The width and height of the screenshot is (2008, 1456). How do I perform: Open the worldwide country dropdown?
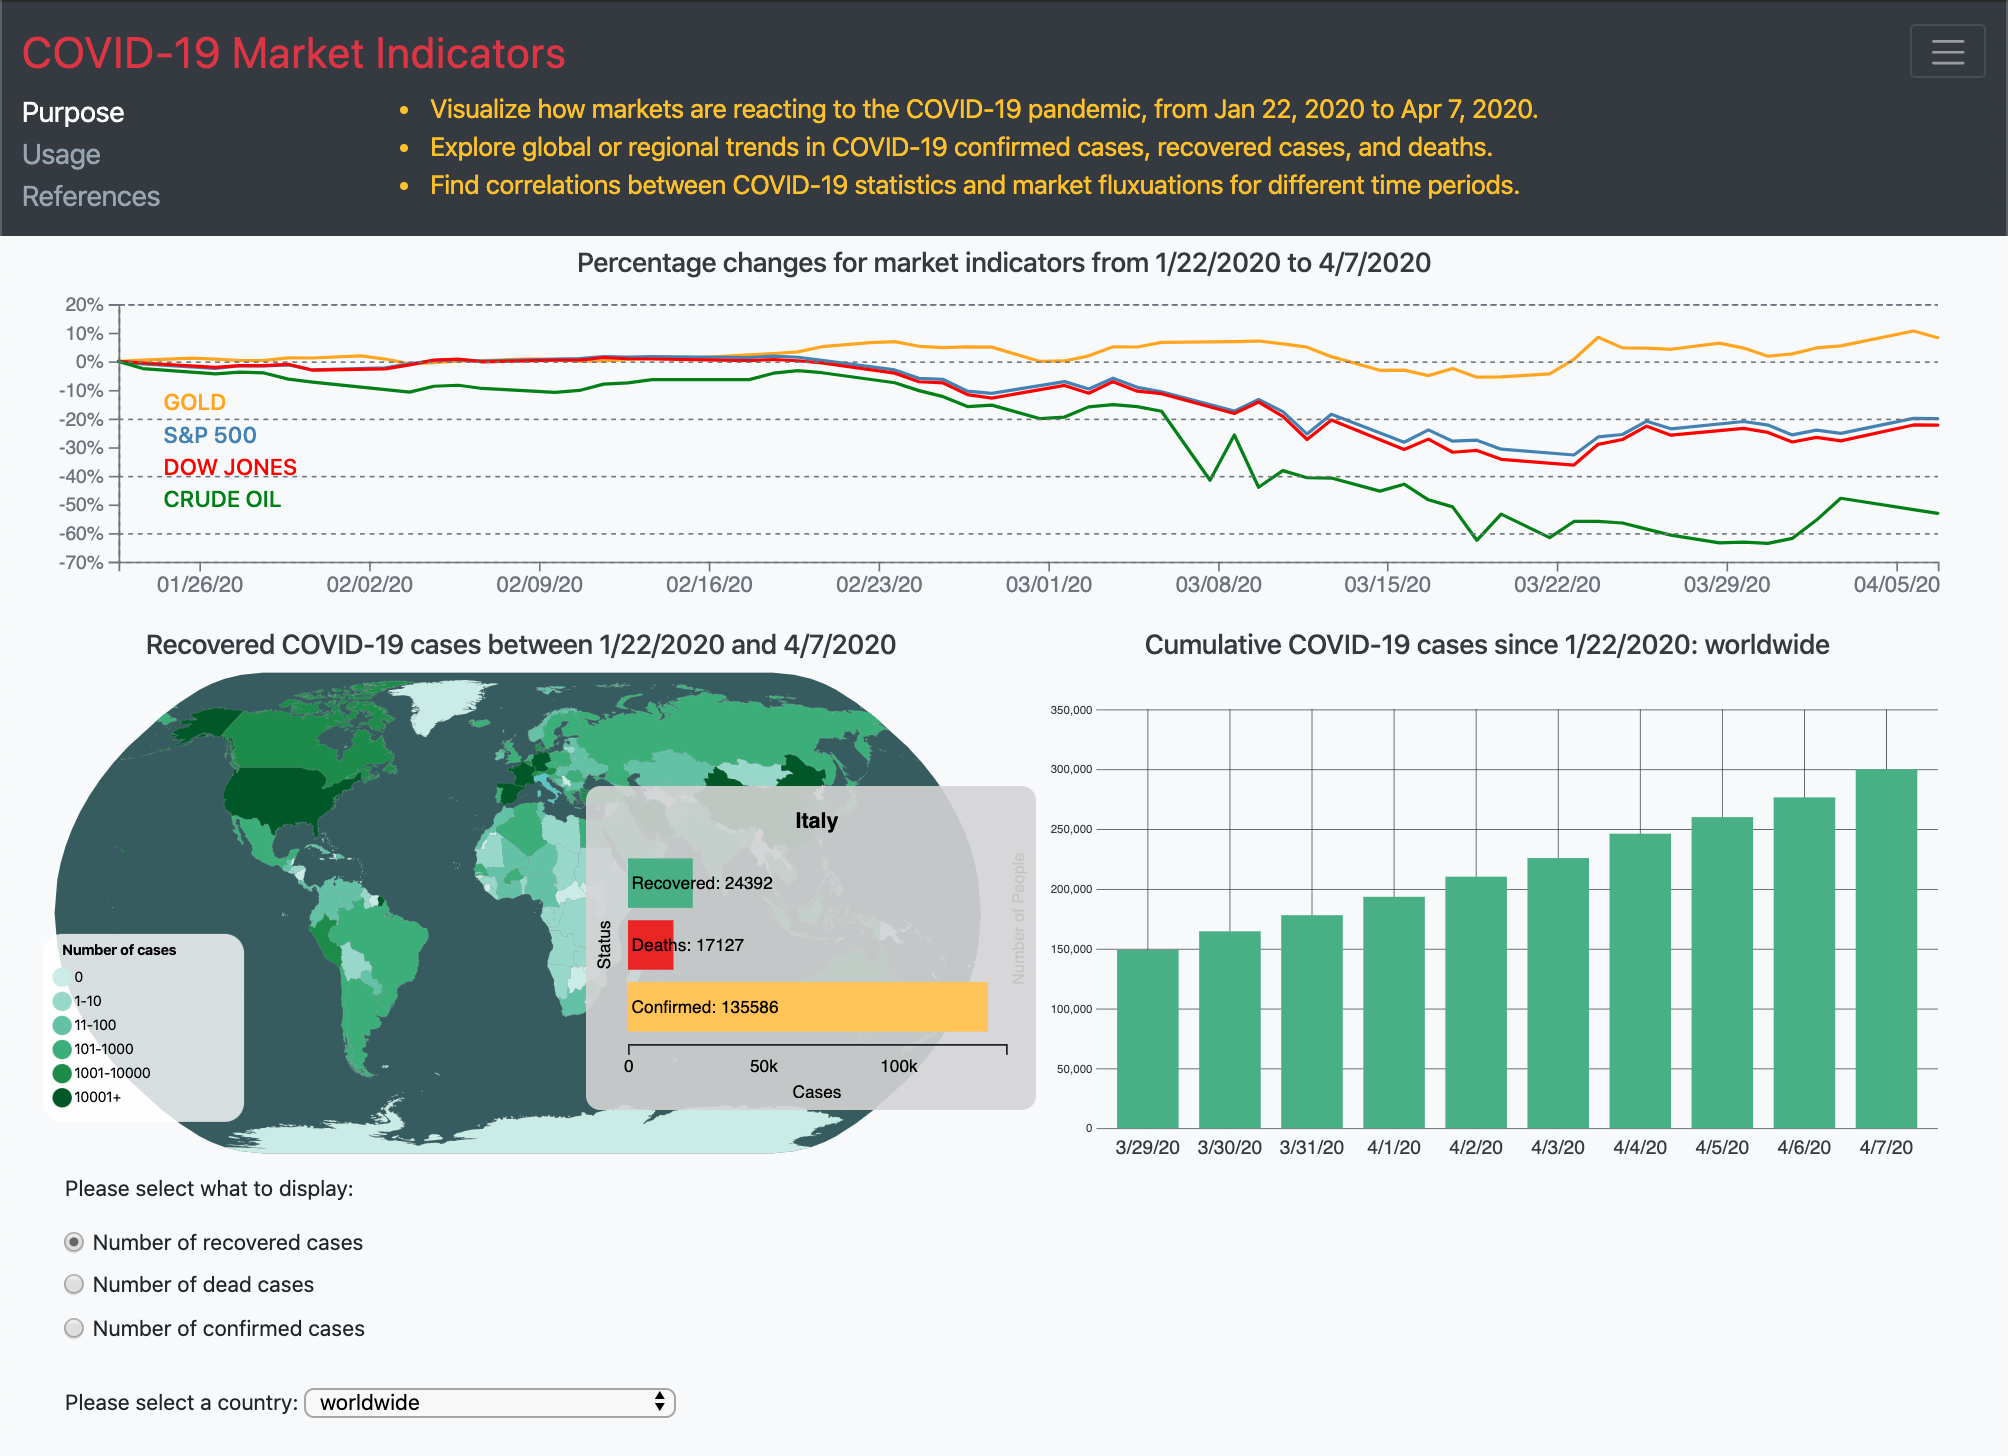pos(489,1402)
